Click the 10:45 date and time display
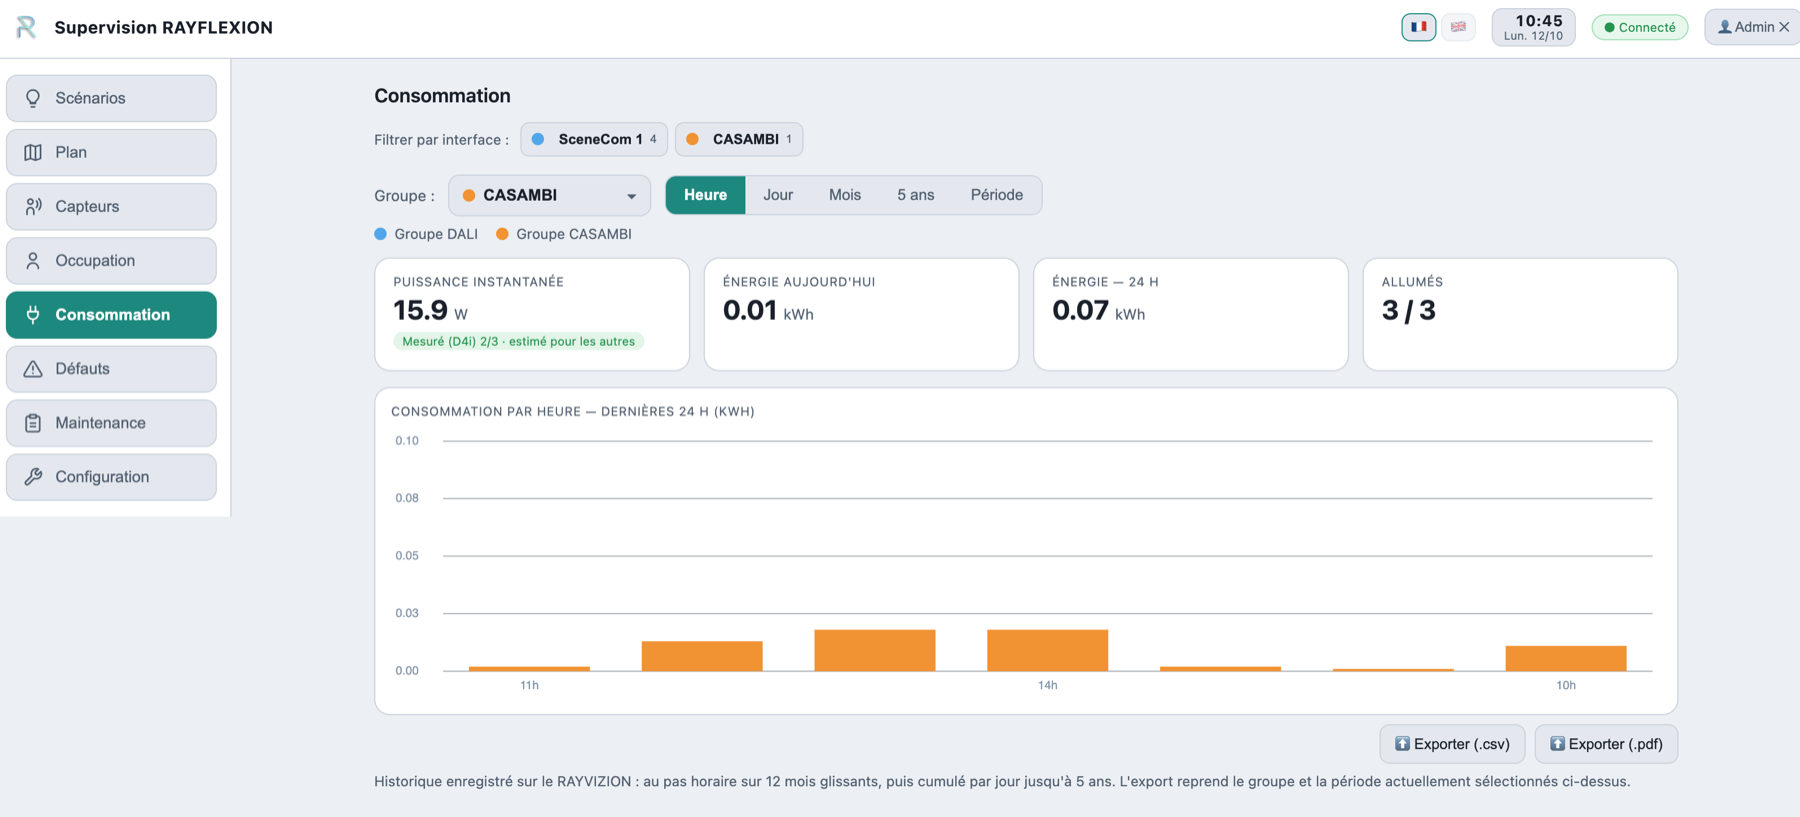 pyautogui.click(x=1534, y=27)
